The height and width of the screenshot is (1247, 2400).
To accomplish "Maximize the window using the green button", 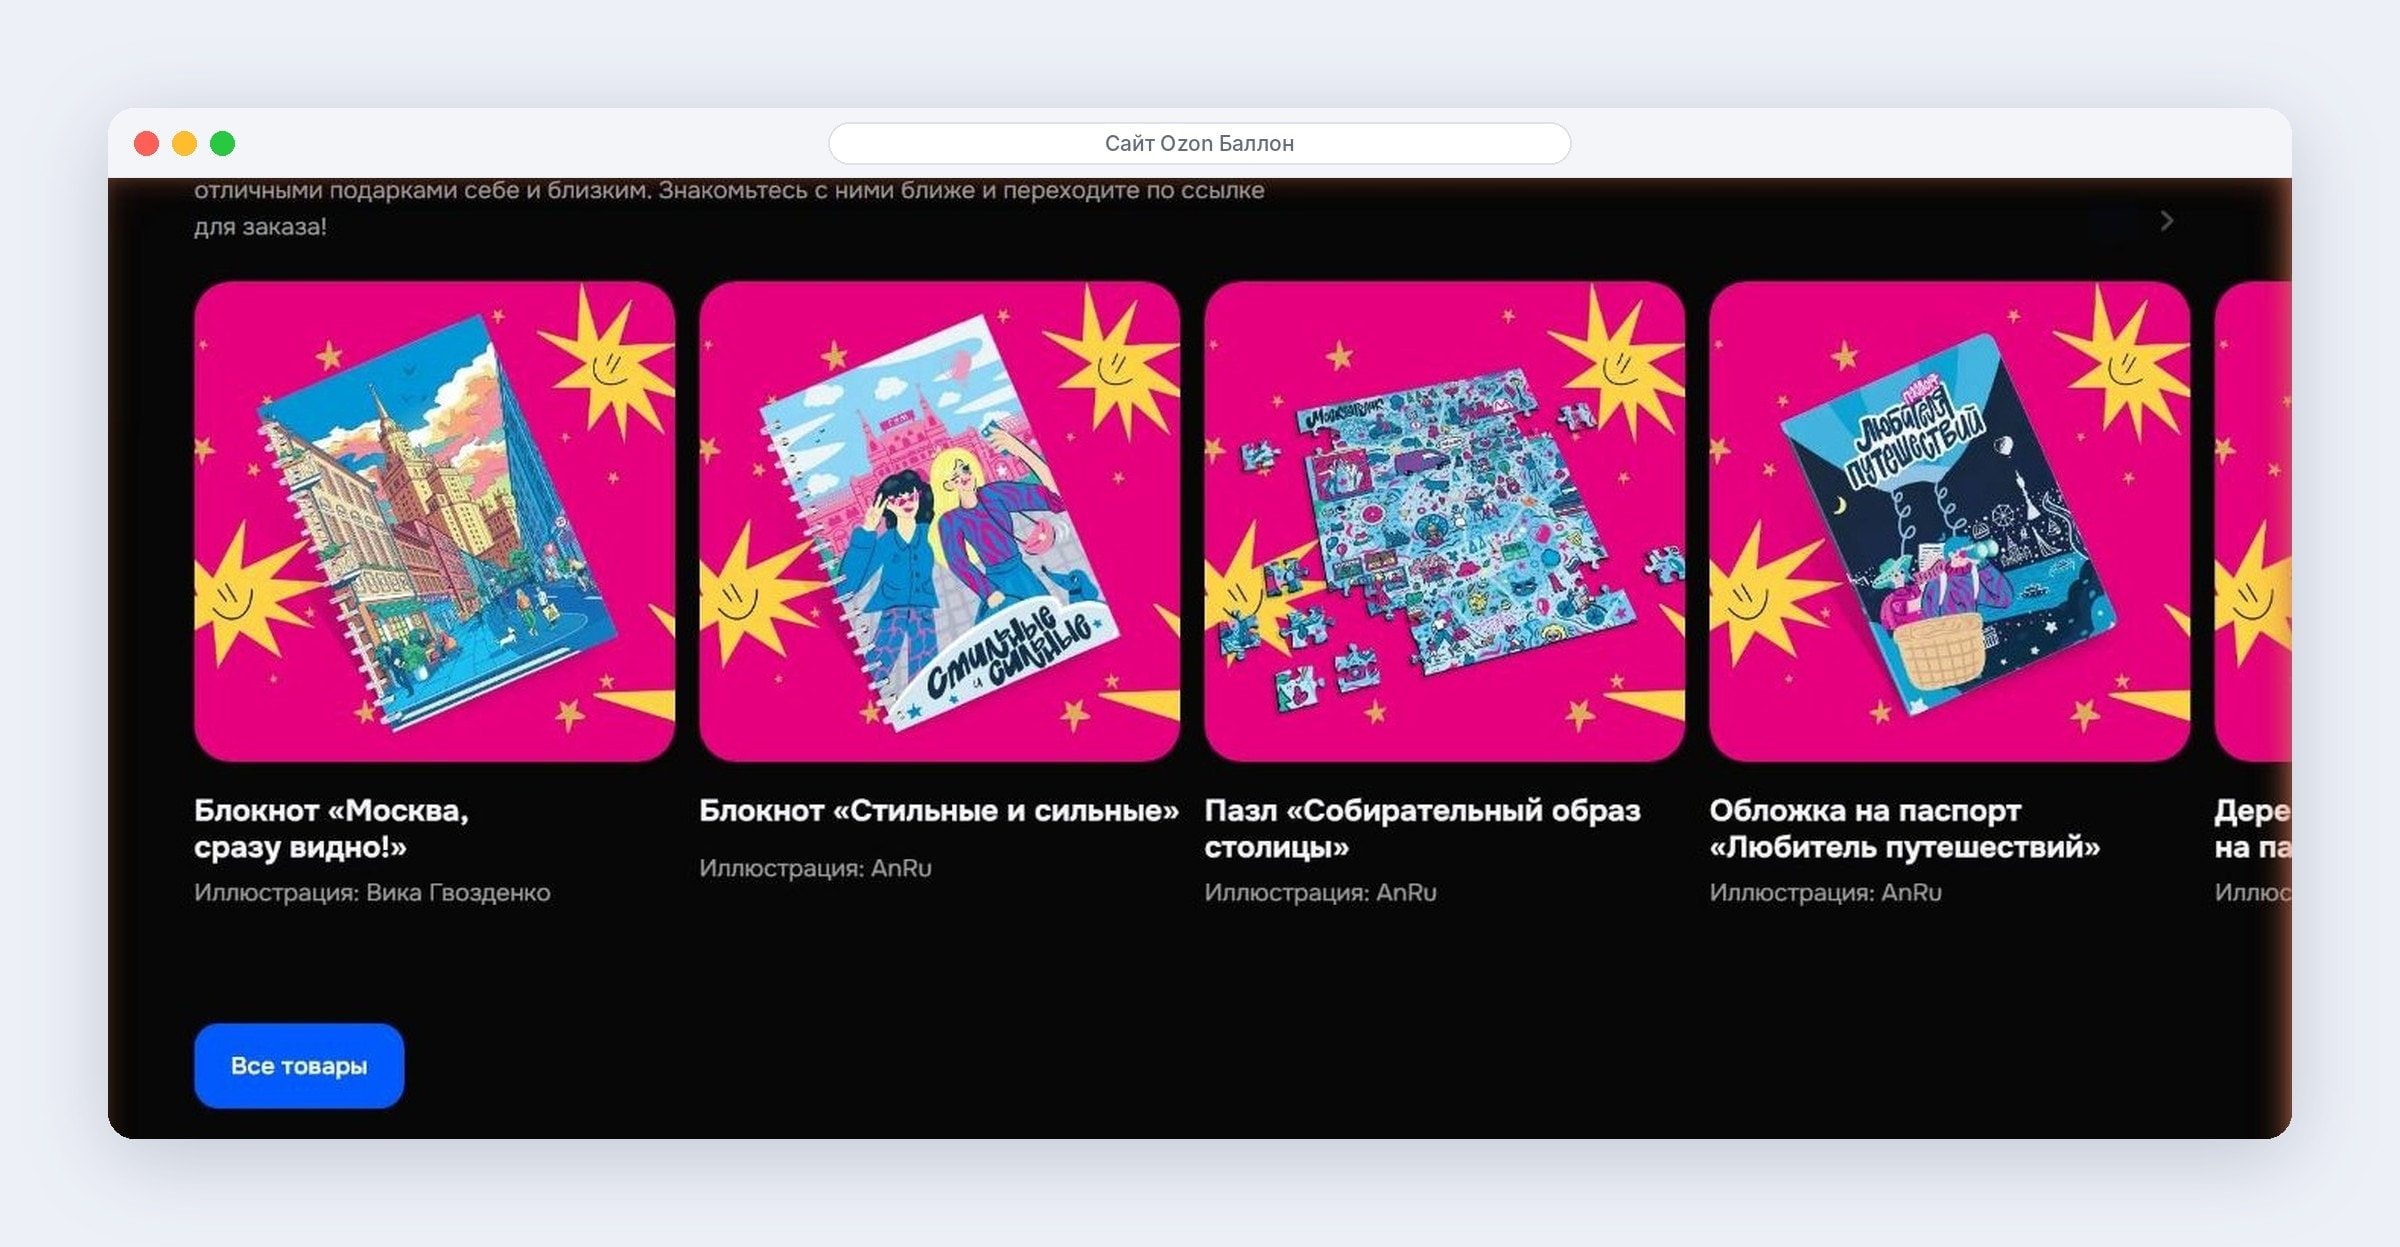I will click(223, 143).
